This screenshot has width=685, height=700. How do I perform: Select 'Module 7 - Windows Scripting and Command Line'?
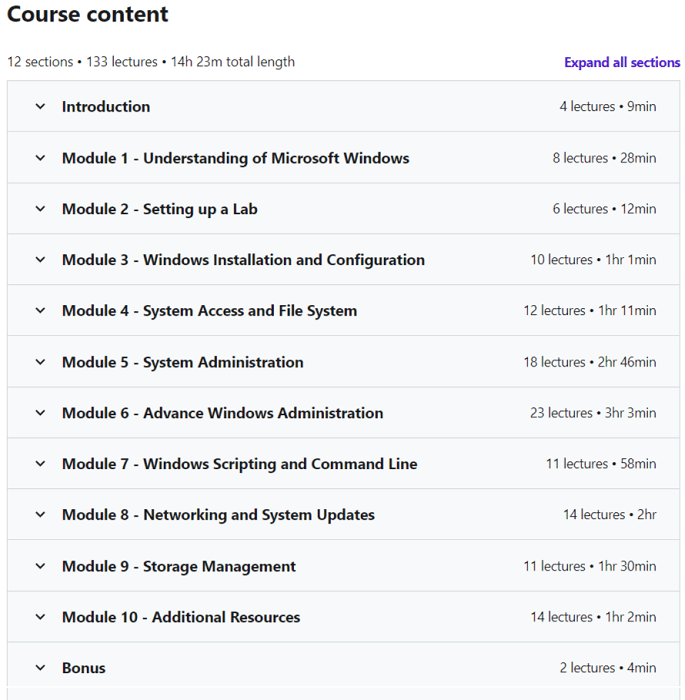[x=239, y=464]
